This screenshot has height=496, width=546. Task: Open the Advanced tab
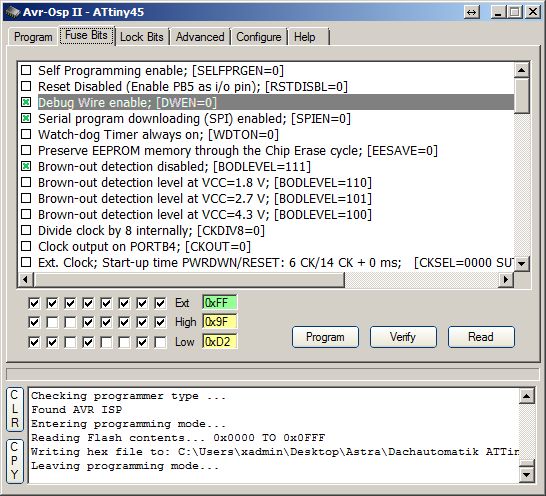tap(200, 37)
